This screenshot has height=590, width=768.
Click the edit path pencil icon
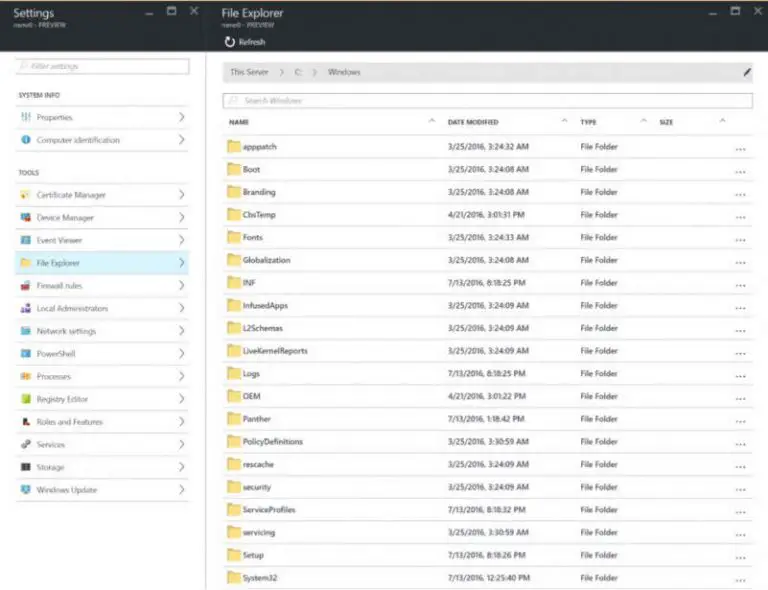click(746, 72)
